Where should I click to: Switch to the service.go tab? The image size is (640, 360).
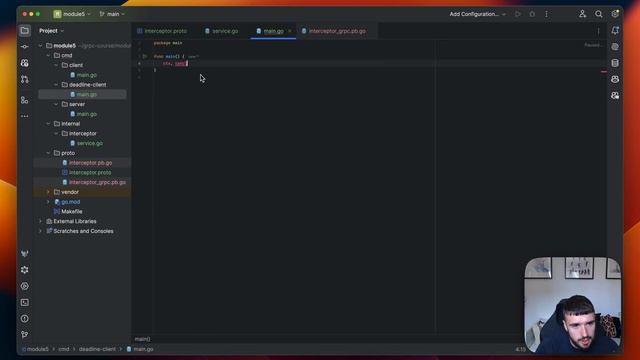coord(222,31)
